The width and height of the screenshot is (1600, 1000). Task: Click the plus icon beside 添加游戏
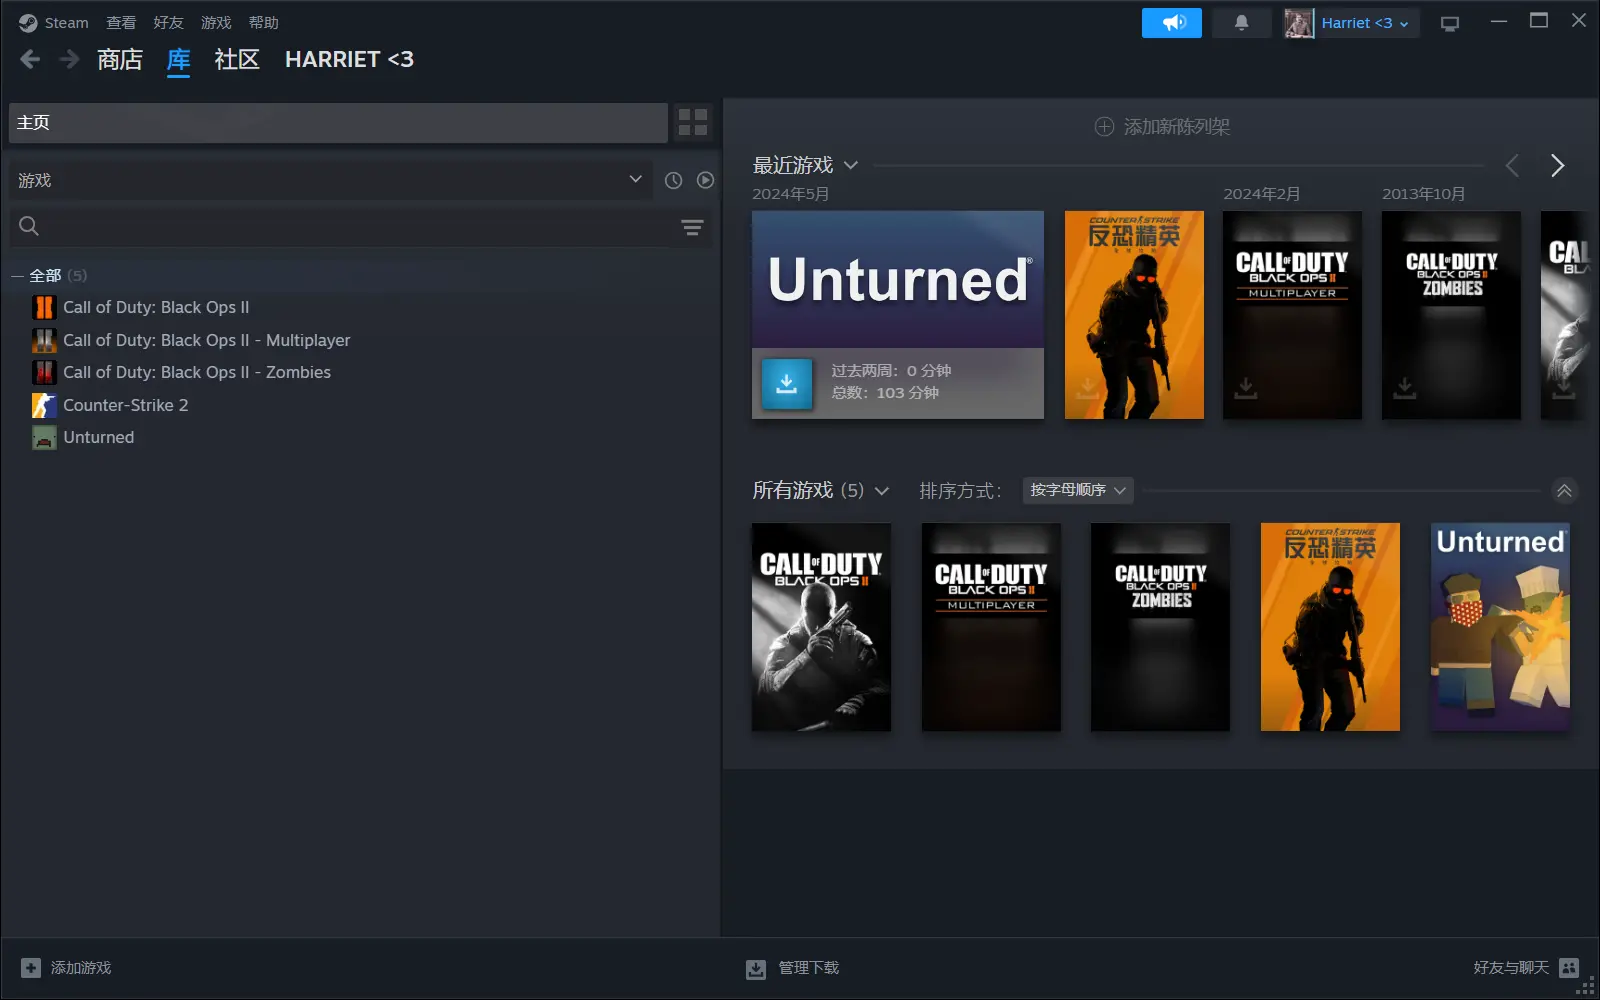coord(31,968)
